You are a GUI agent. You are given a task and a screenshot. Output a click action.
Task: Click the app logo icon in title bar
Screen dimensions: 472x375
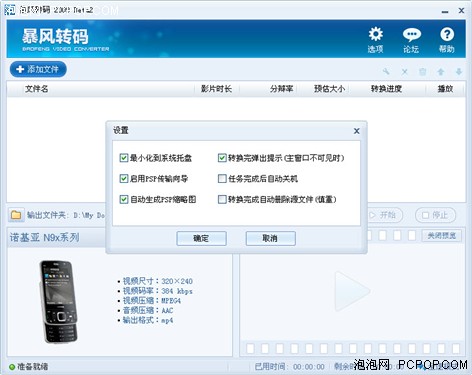pyautogui.click(x=10, y=10)
